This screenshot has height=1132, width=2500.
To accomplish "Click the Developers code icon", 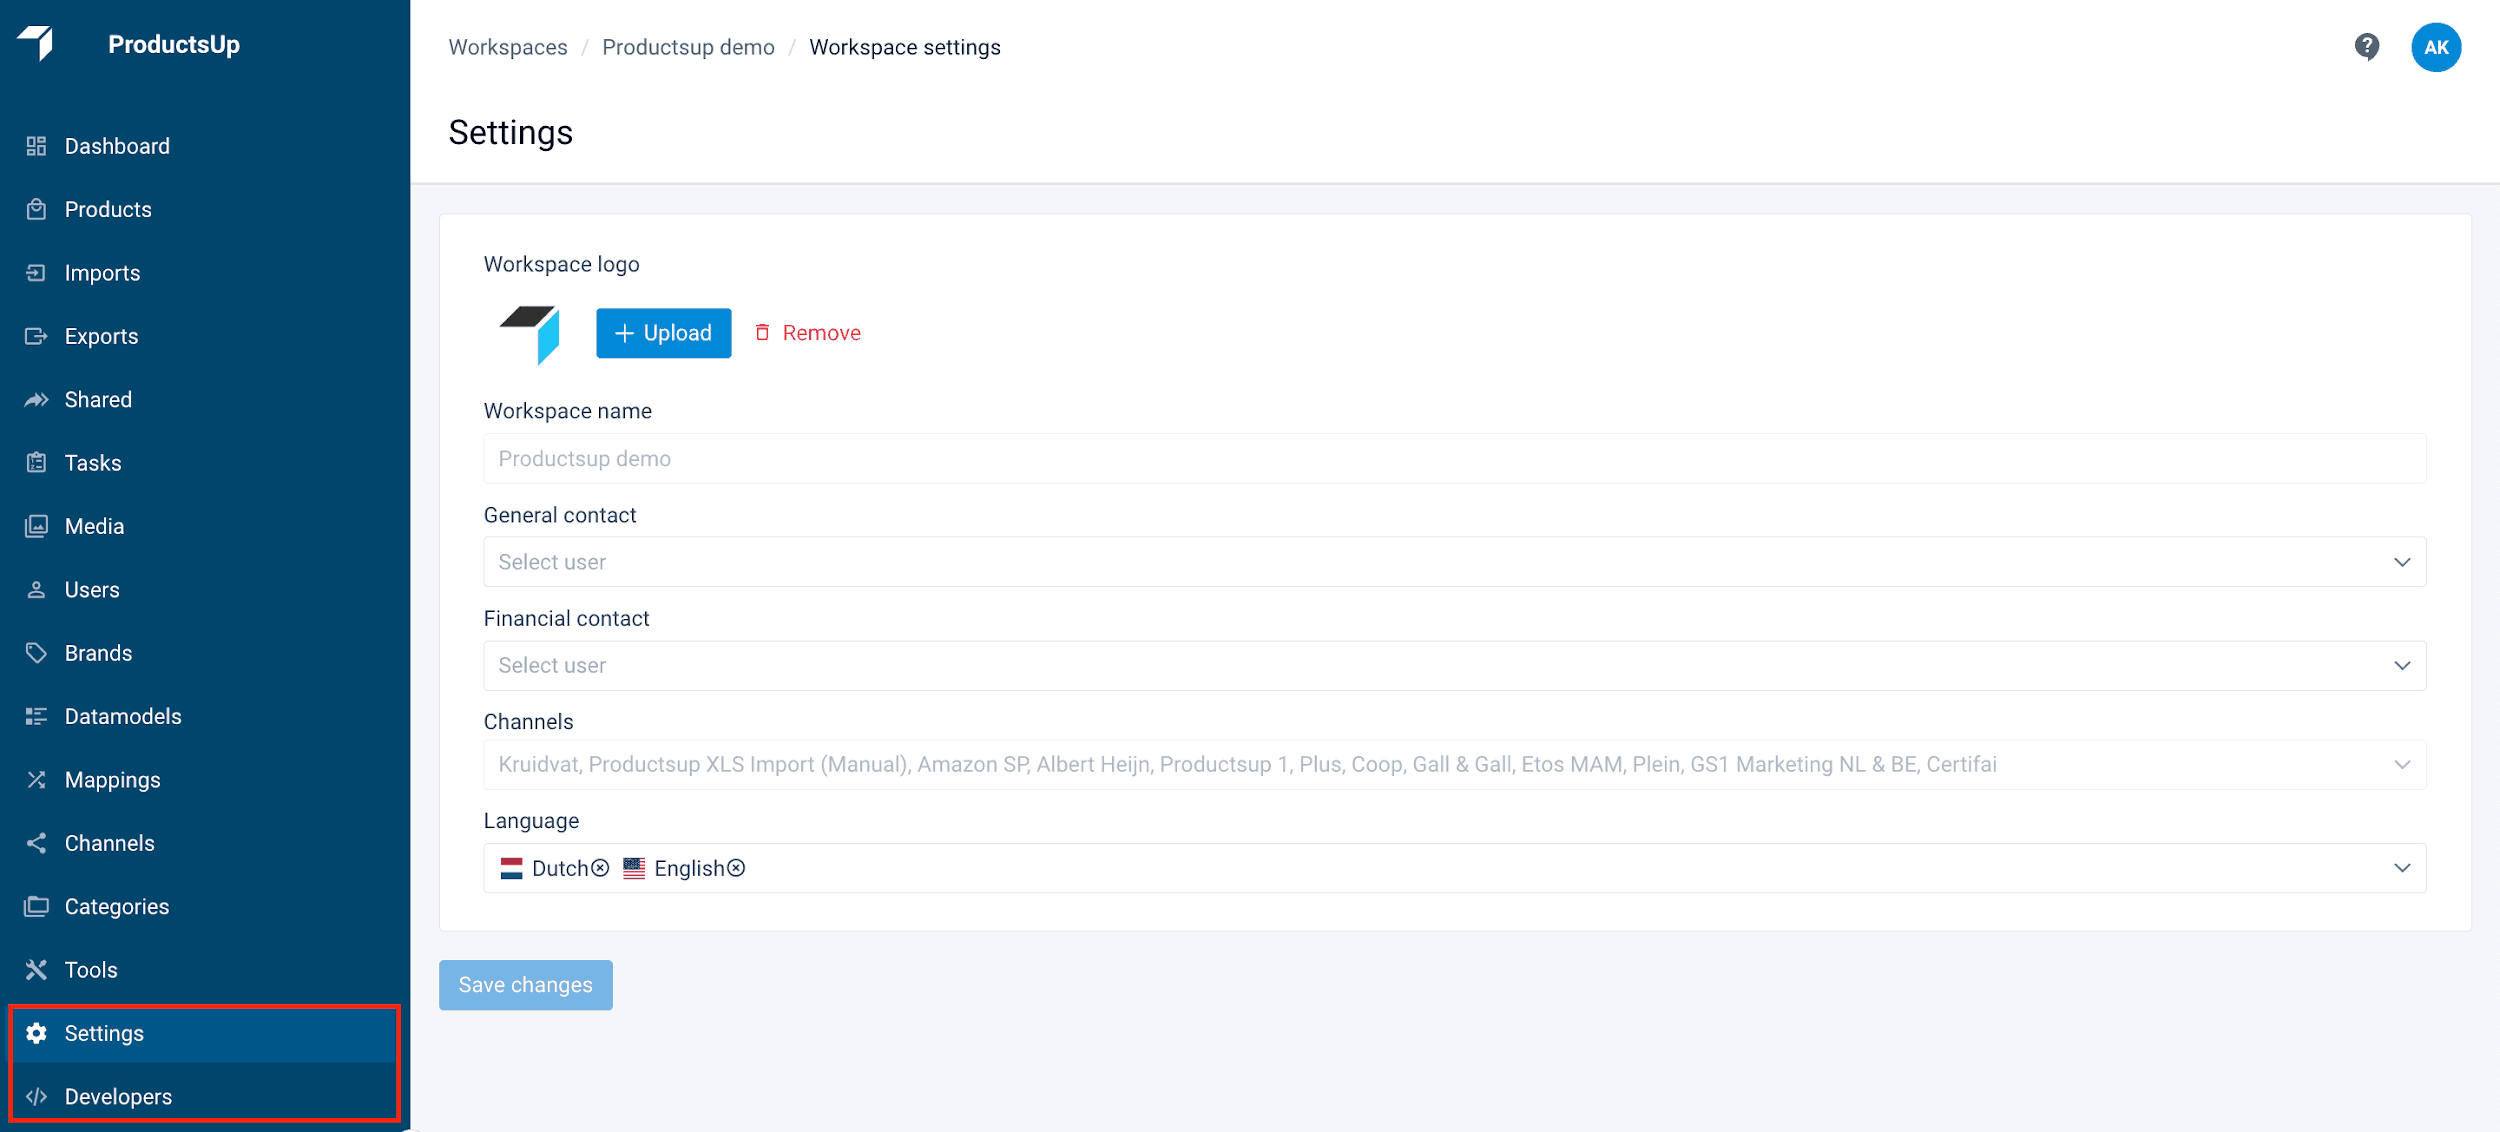I will [x=37, y=1097].
